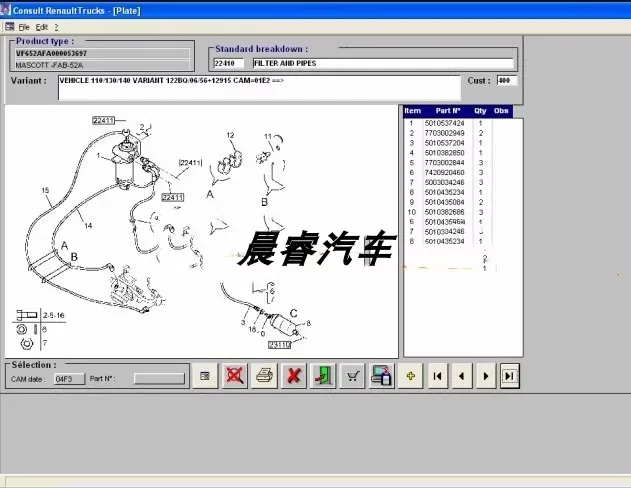Click the printer icon to print plate

(264, 376)
